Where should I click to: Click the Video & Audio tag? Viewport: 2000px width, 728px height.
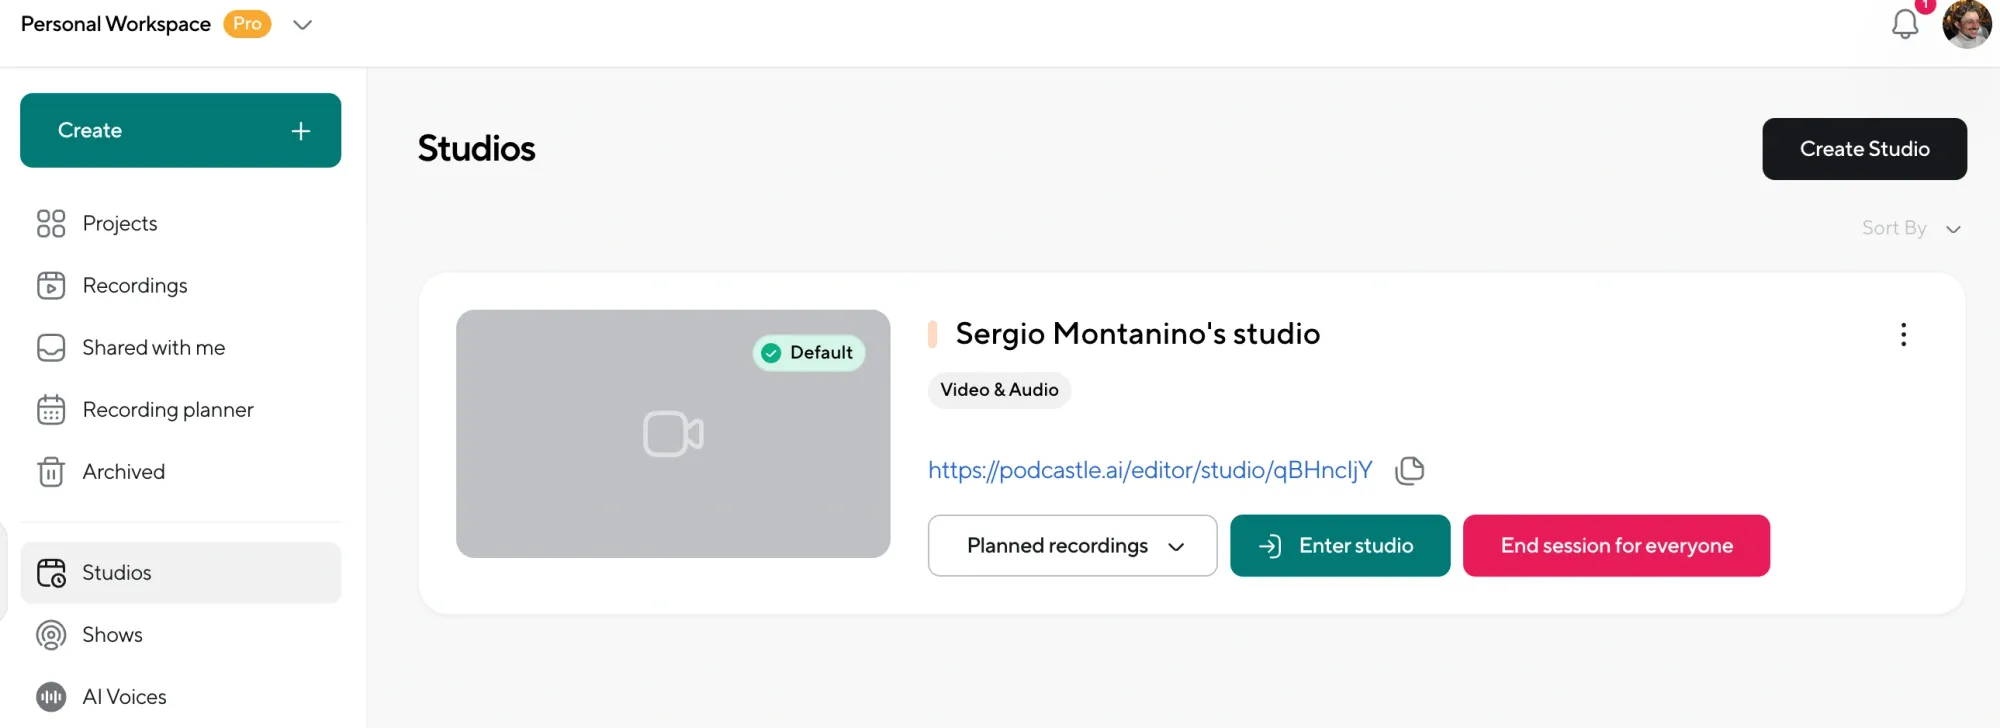999,390
